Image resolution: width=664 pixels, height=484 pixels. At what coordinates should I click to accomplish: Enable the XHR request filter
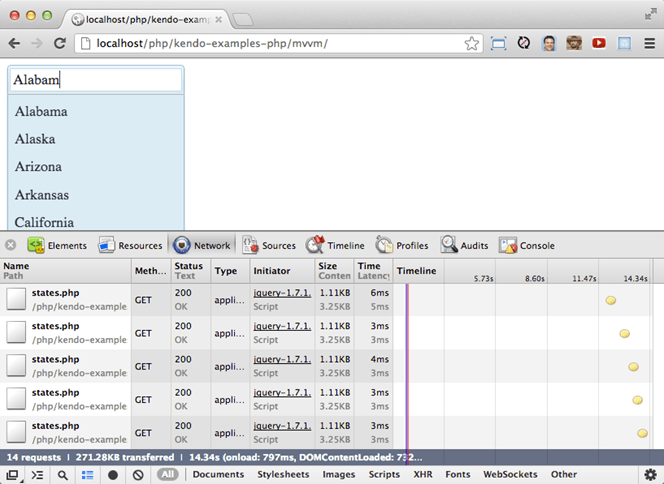tap(423, 475)
